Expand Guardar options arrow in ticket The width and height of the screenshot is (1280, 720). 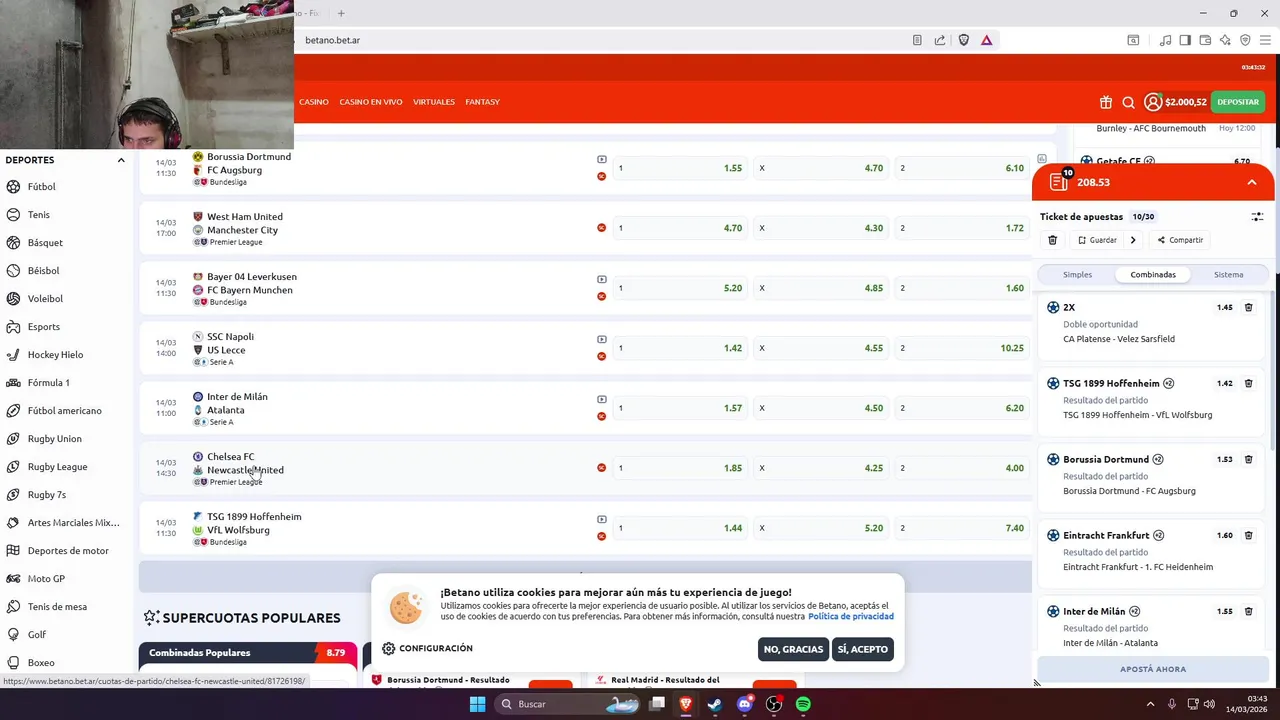click(x=1132, y=240)
